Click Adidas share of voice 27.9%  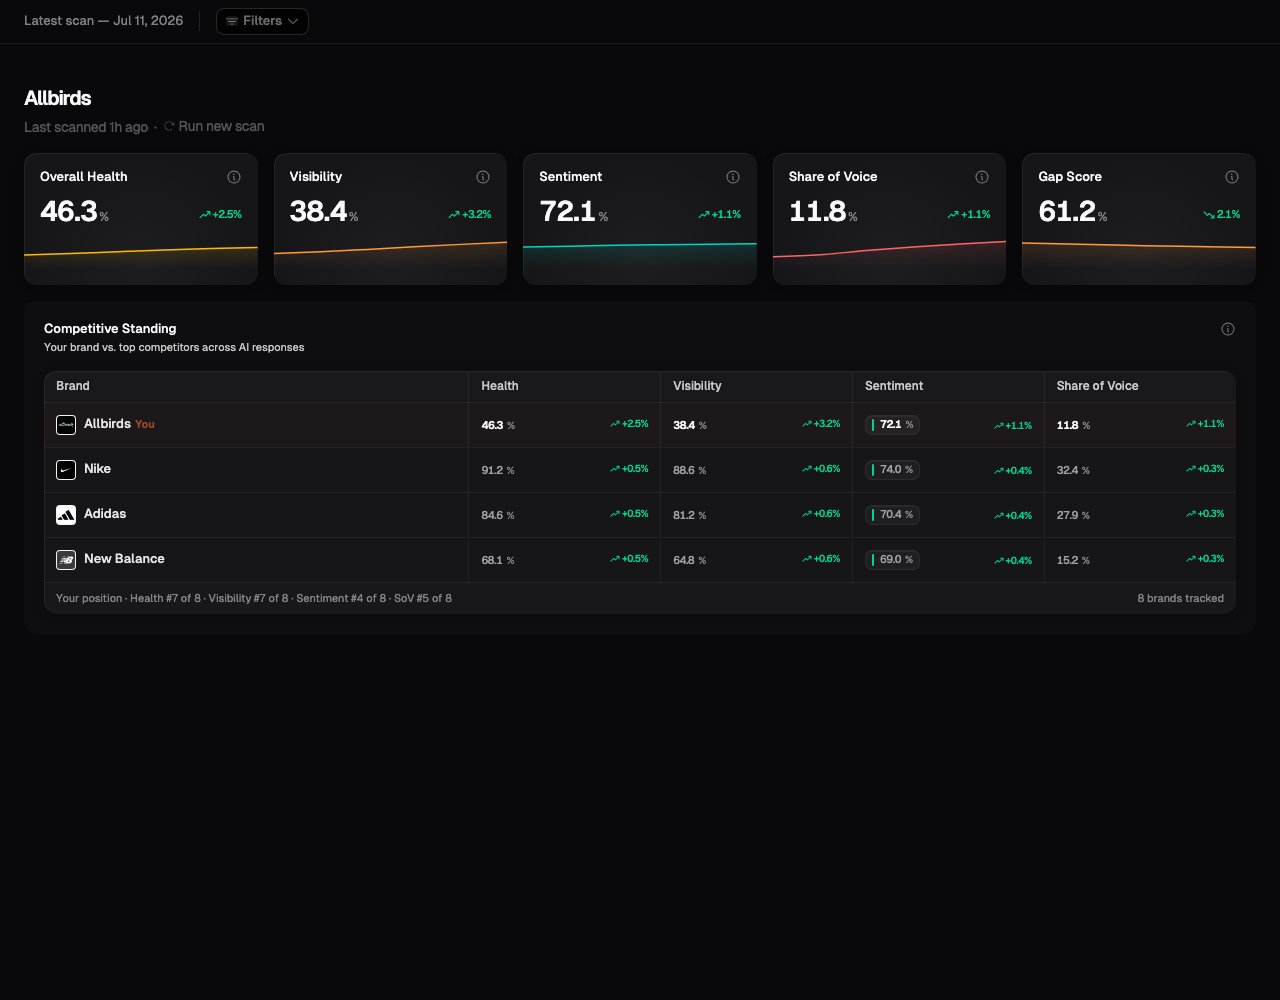coord(1074,515)
